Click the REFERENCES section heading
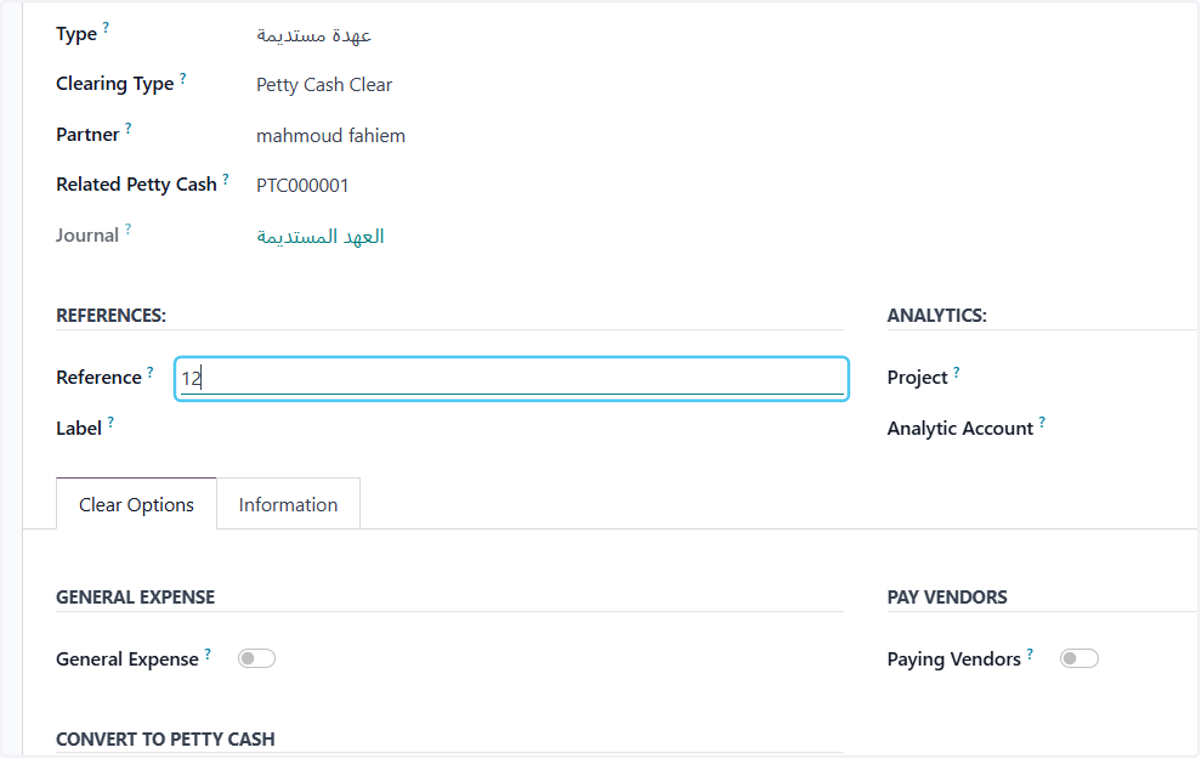The image size is (1200, 758). click(x=111, y=316)
